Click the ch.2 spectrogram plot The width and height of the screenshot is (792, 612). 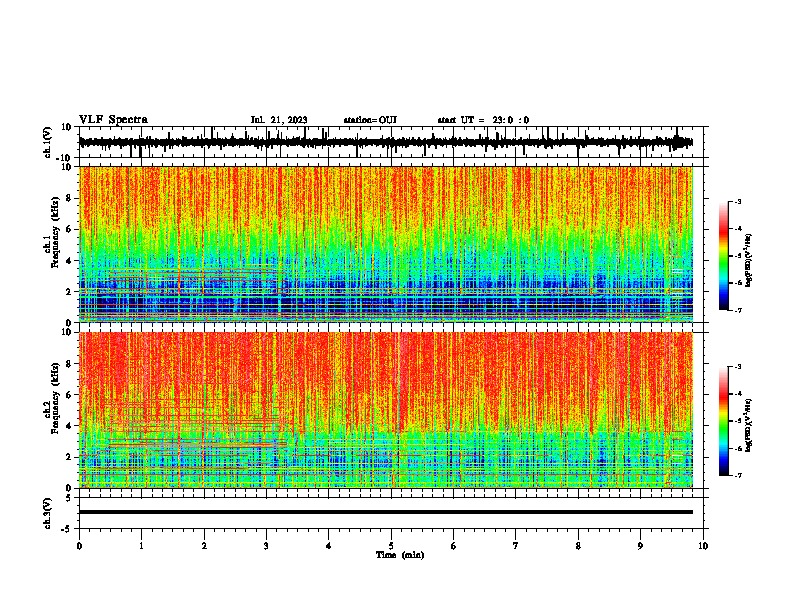coord(386,410)
